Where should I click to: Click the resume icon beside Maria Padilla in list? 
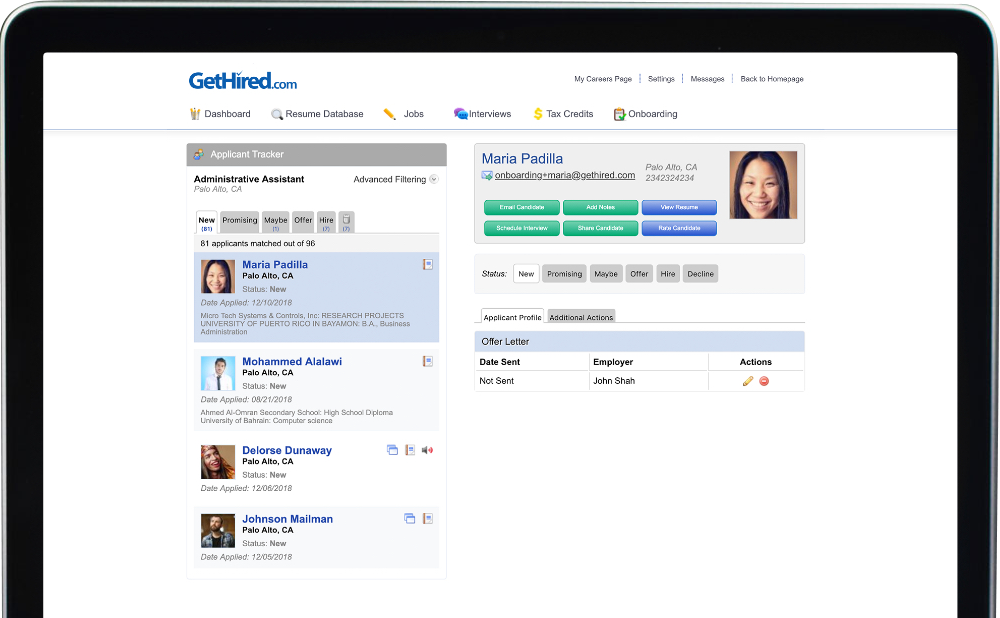(x=428, y=265)
